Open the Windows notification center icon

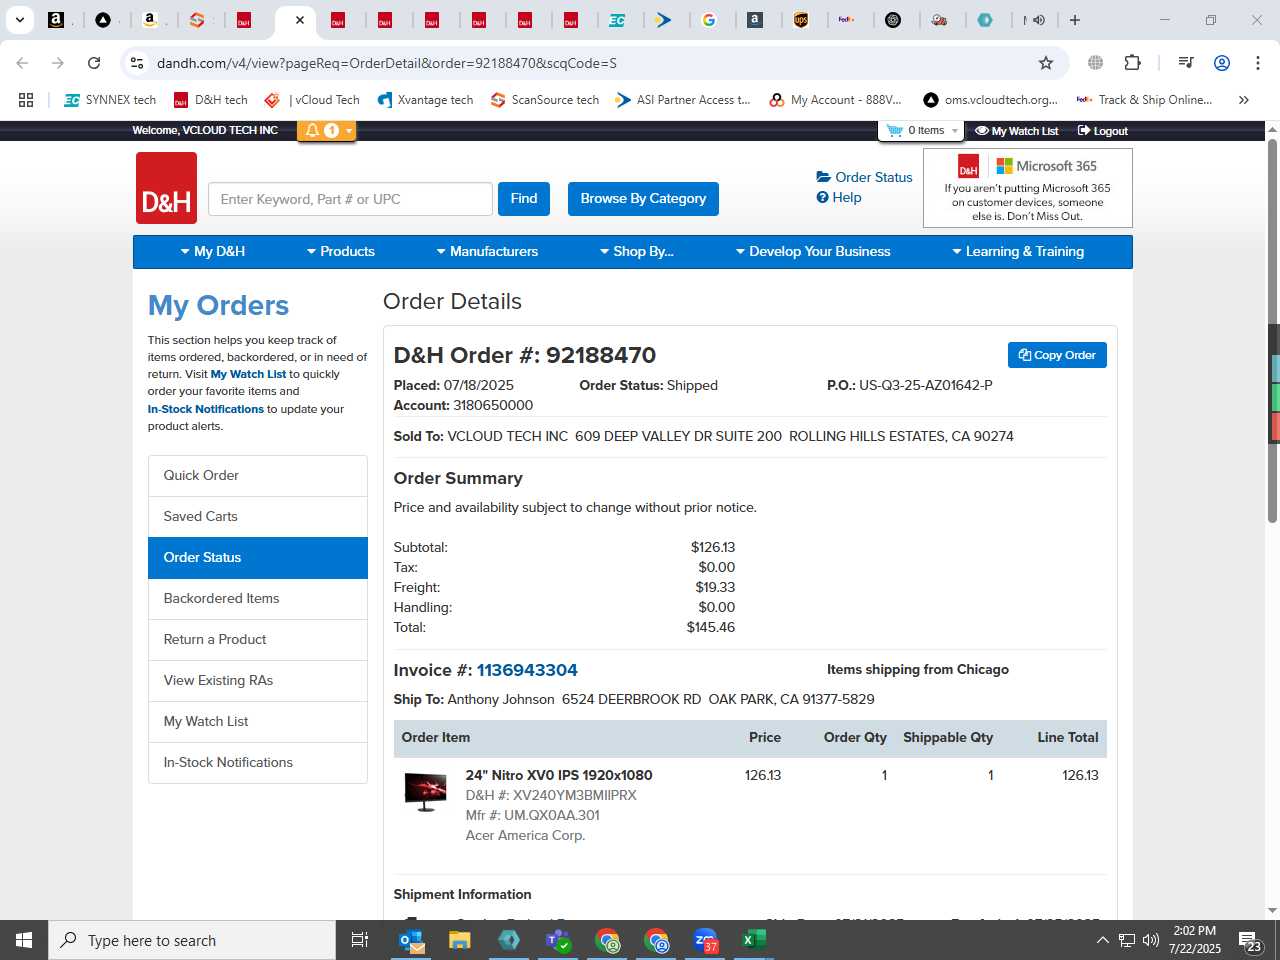pos(1250,941)
